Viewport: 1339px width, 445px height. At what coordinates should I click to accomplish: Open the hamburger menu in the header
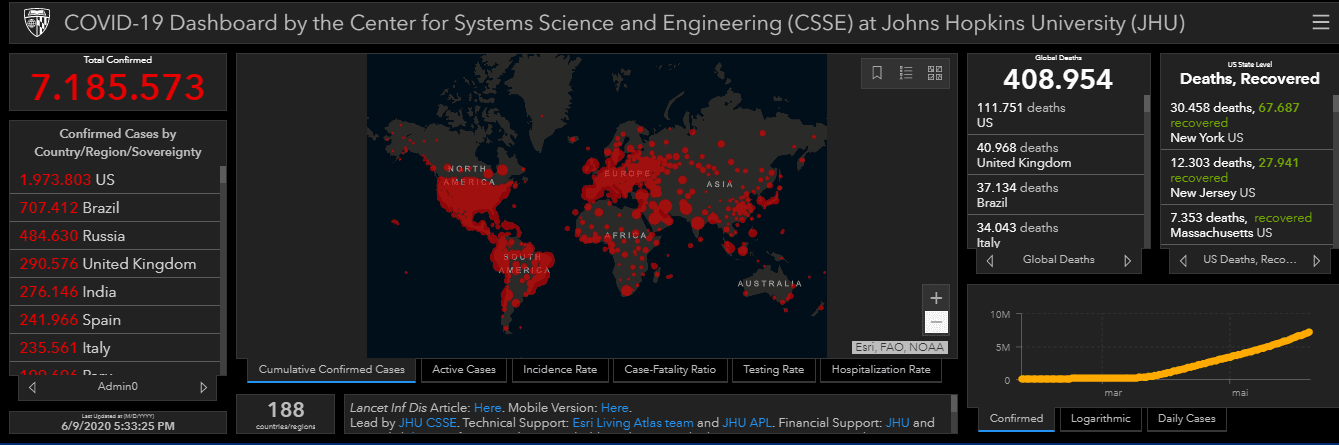1320,22
